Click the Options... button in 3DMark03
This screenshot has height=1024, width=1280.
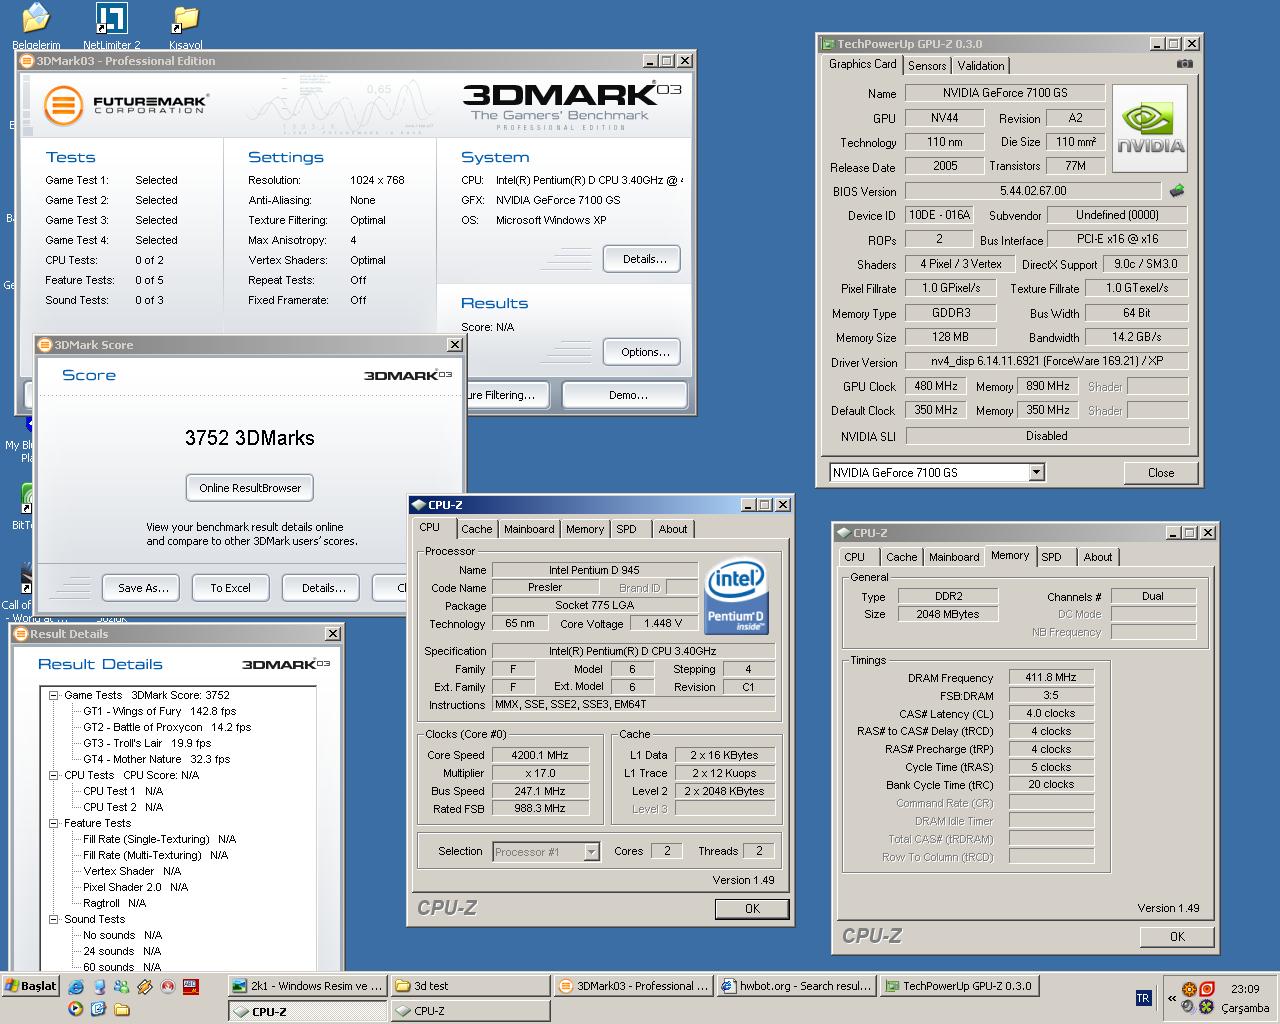643,352
